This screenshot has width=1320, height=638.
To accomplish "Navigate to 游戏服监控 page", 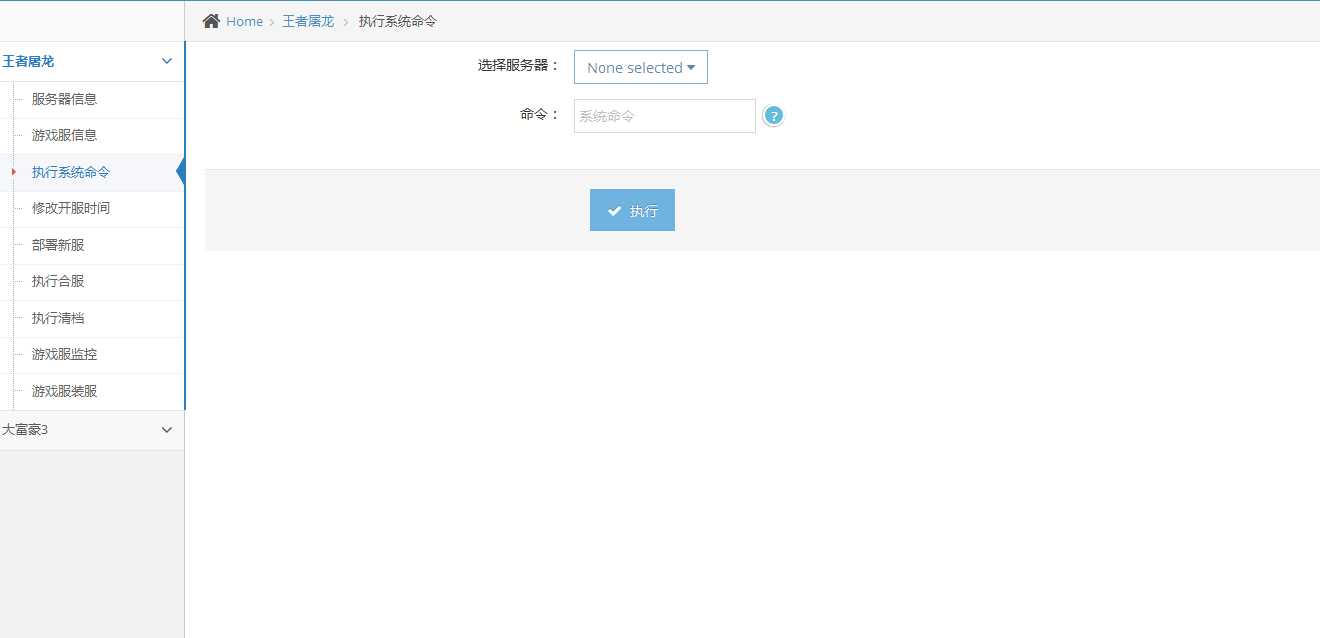I will click(x=64, y=354).
